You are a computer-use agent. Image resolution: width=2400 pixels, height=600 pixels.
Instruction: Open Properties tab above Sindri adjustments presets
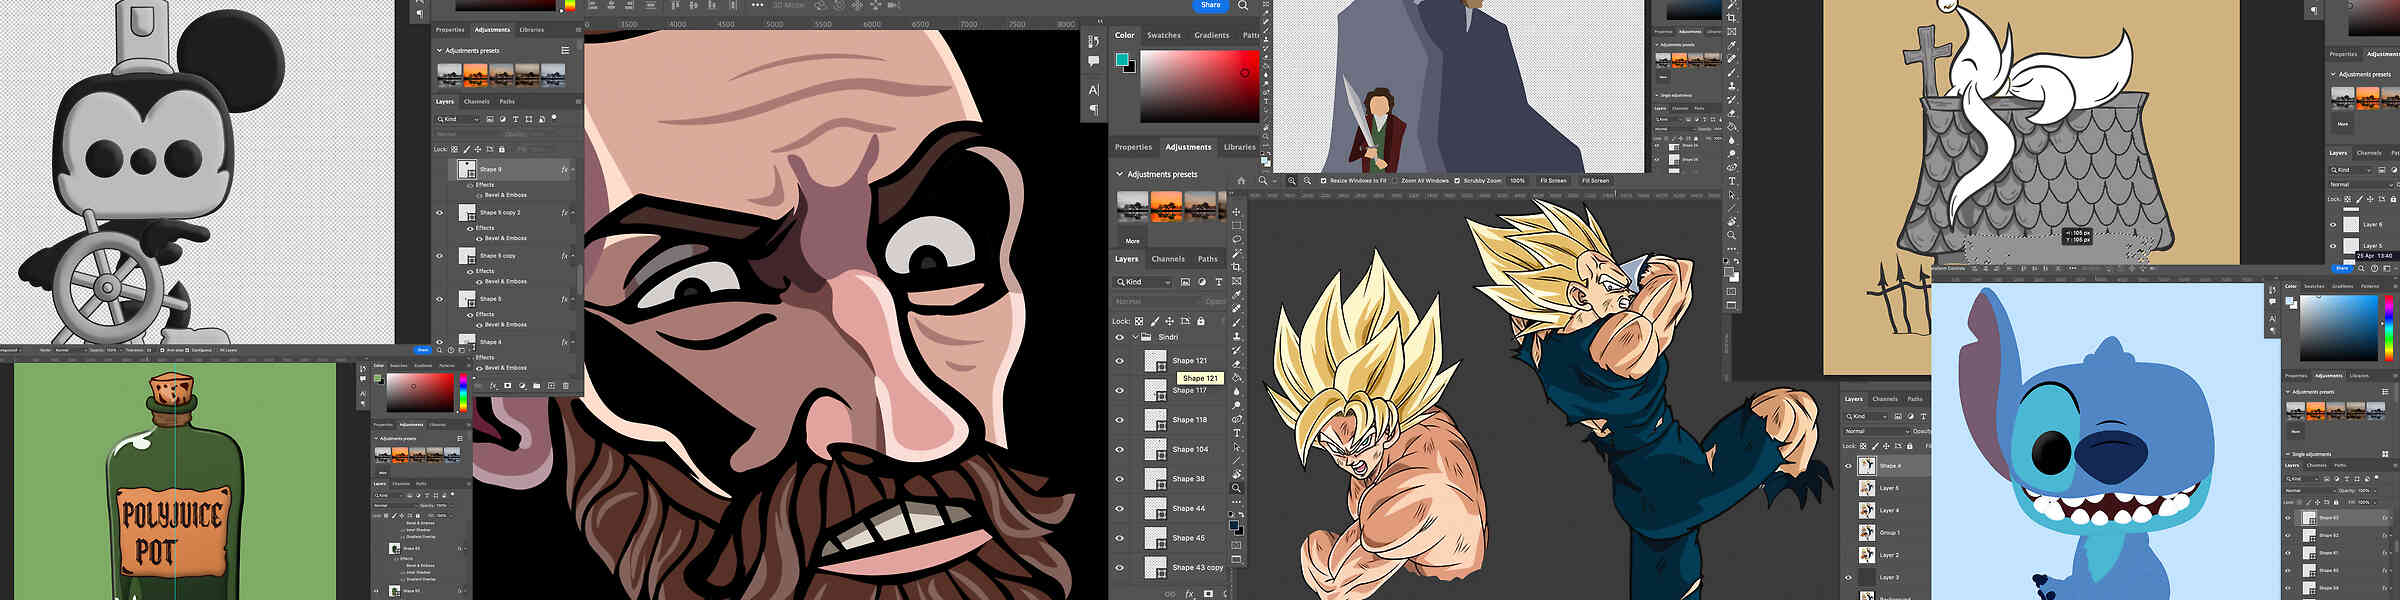[1133, 147]
